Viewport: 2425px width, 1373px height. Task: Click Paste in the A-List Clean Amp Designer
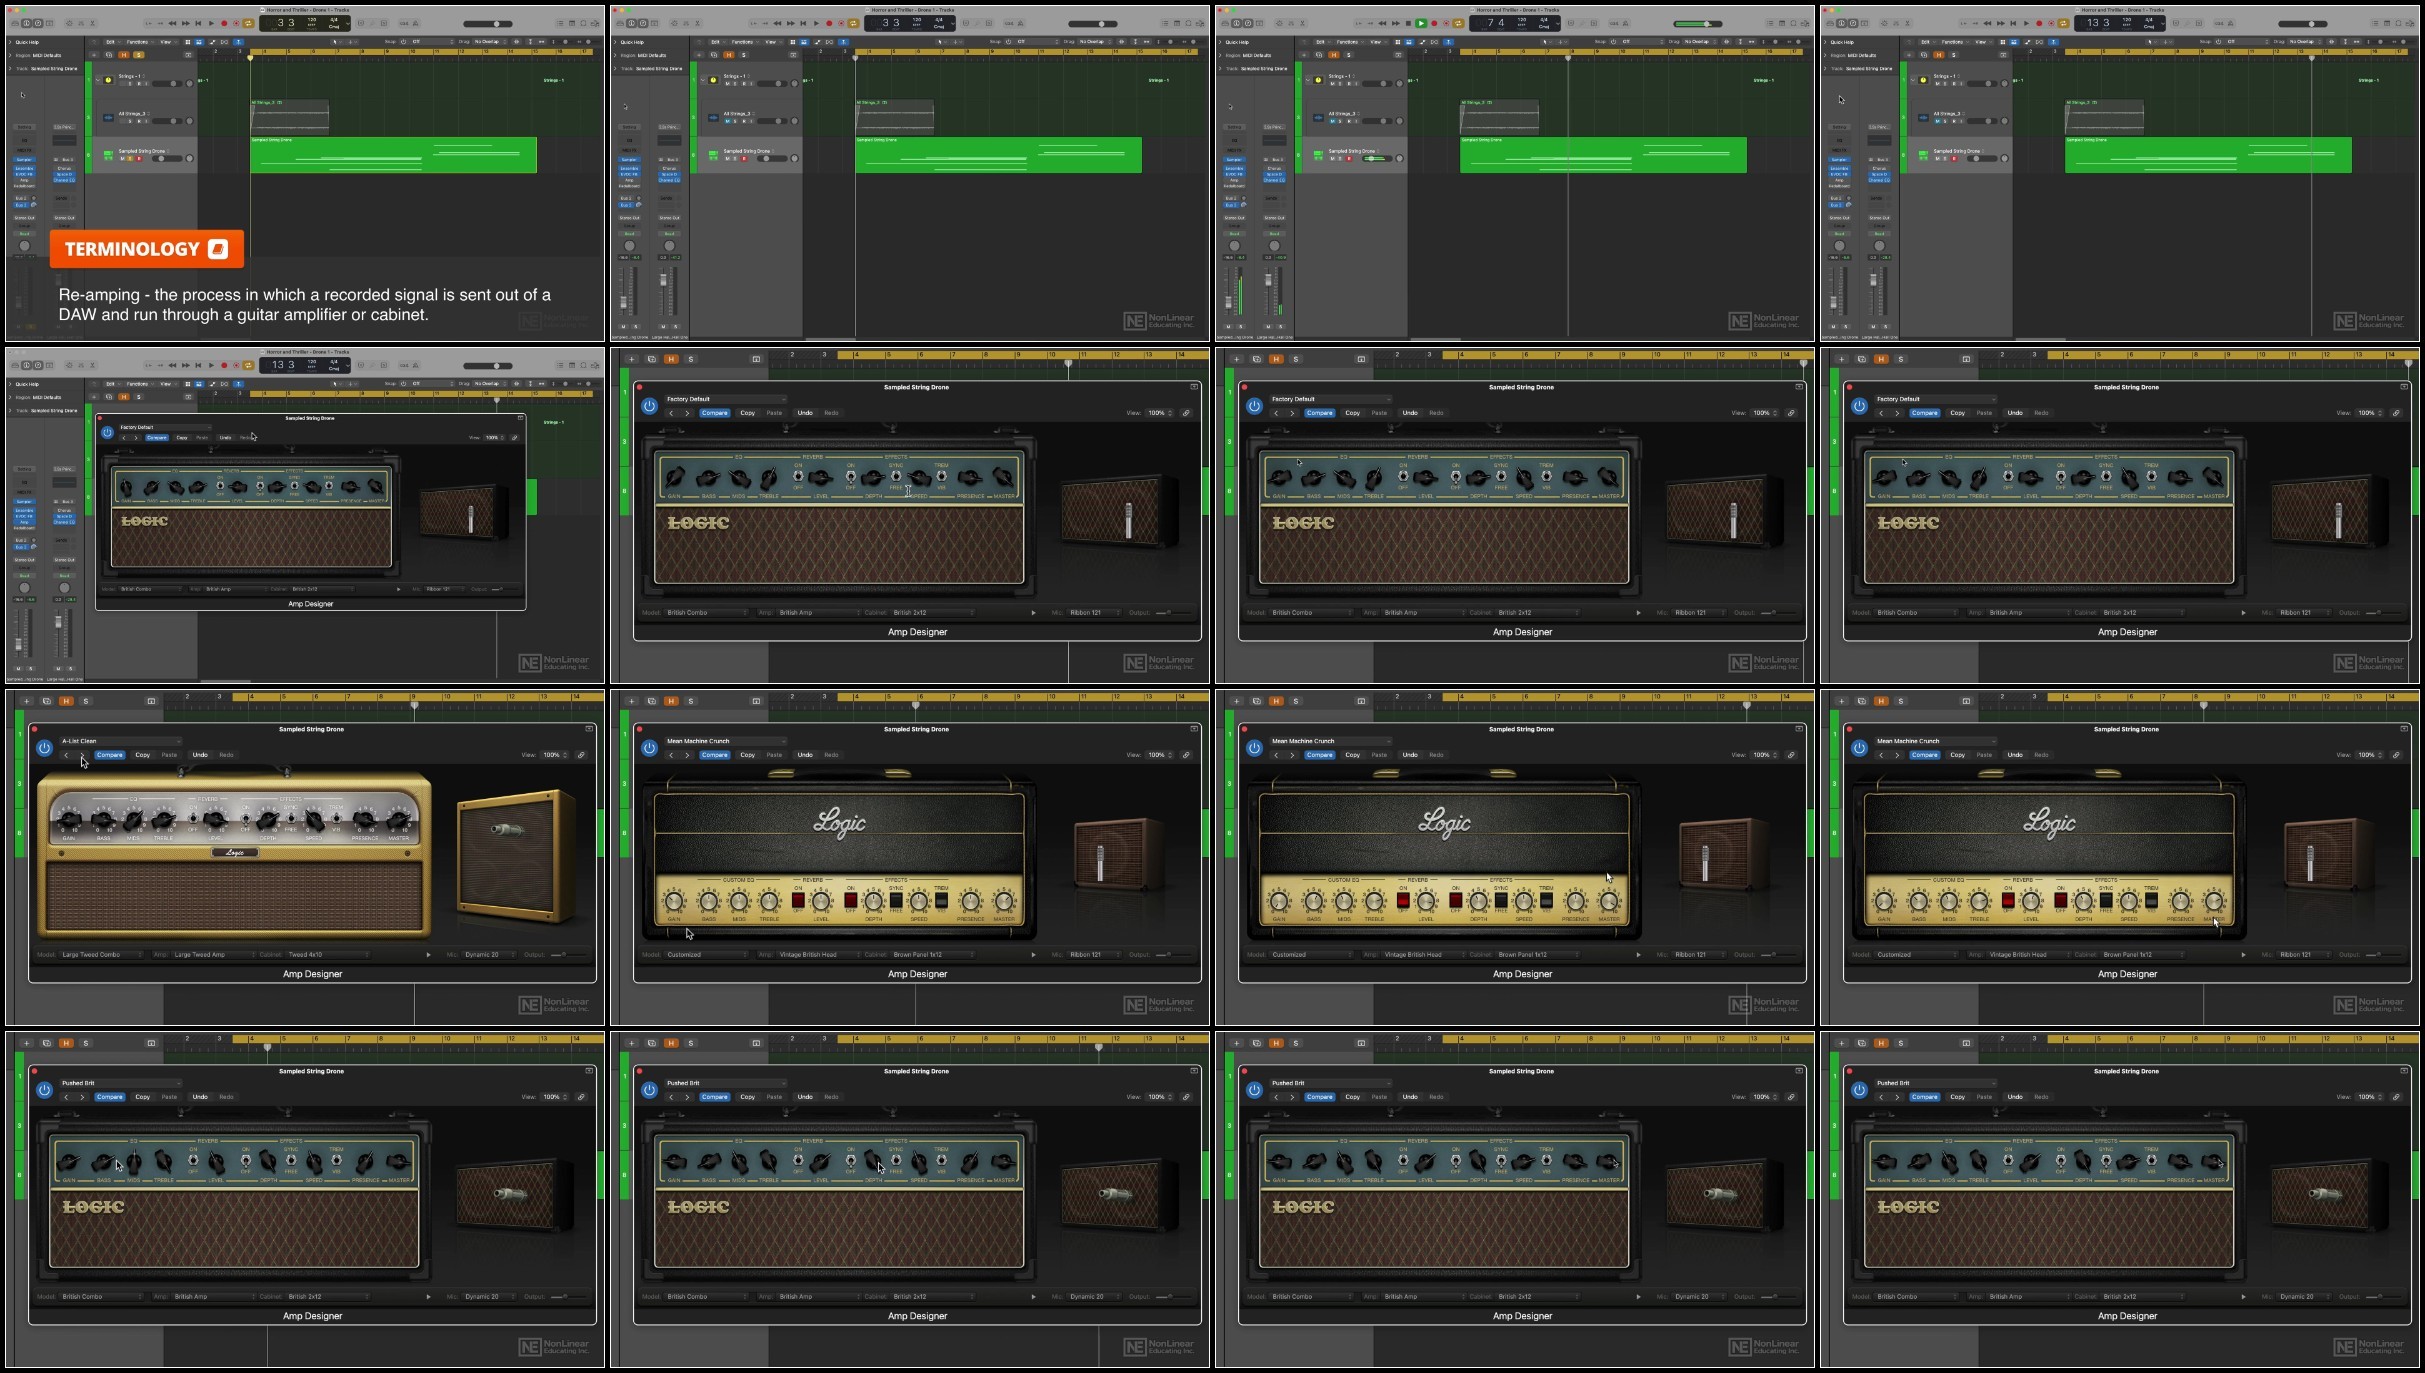pyautogui.click(x=169, y=755)
